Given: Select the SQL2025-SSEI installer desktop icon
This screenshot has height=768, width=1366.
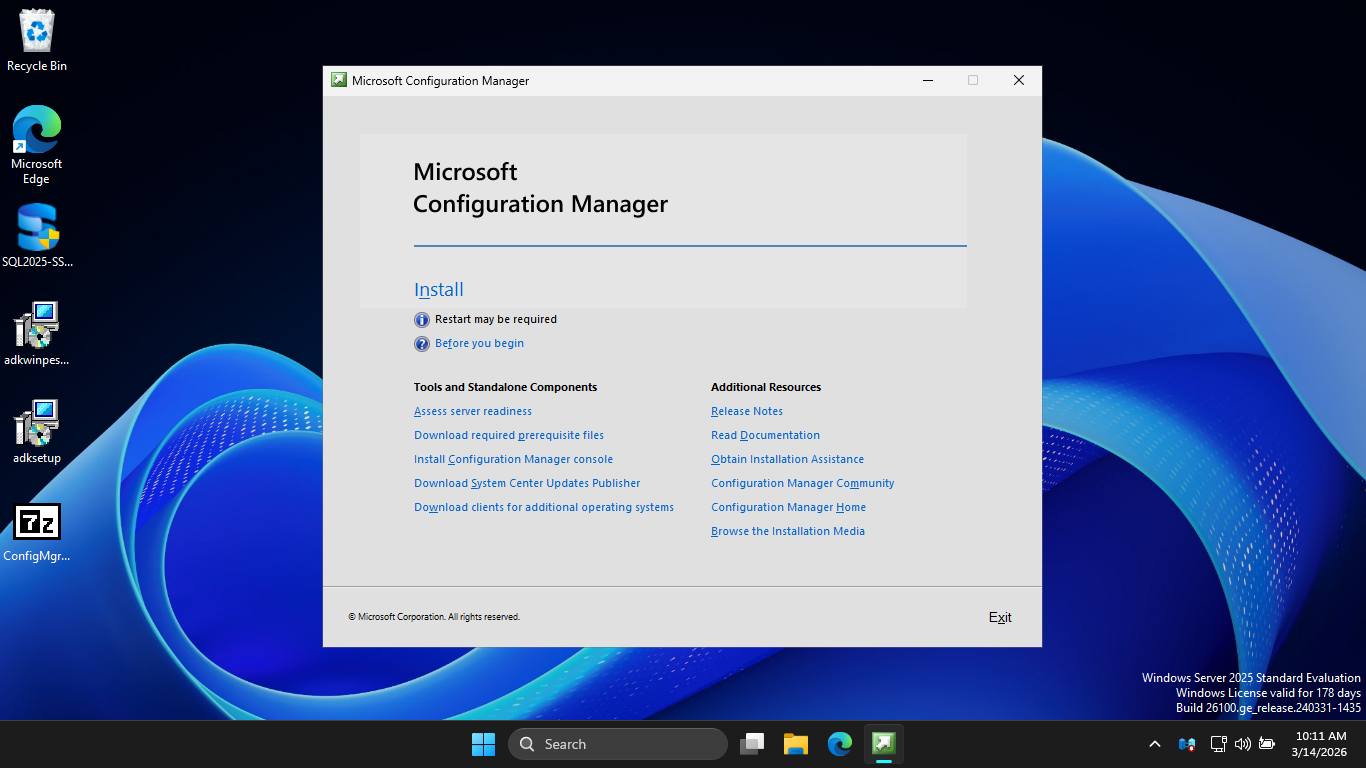Looking at the screenshot, I should (37, 236).
